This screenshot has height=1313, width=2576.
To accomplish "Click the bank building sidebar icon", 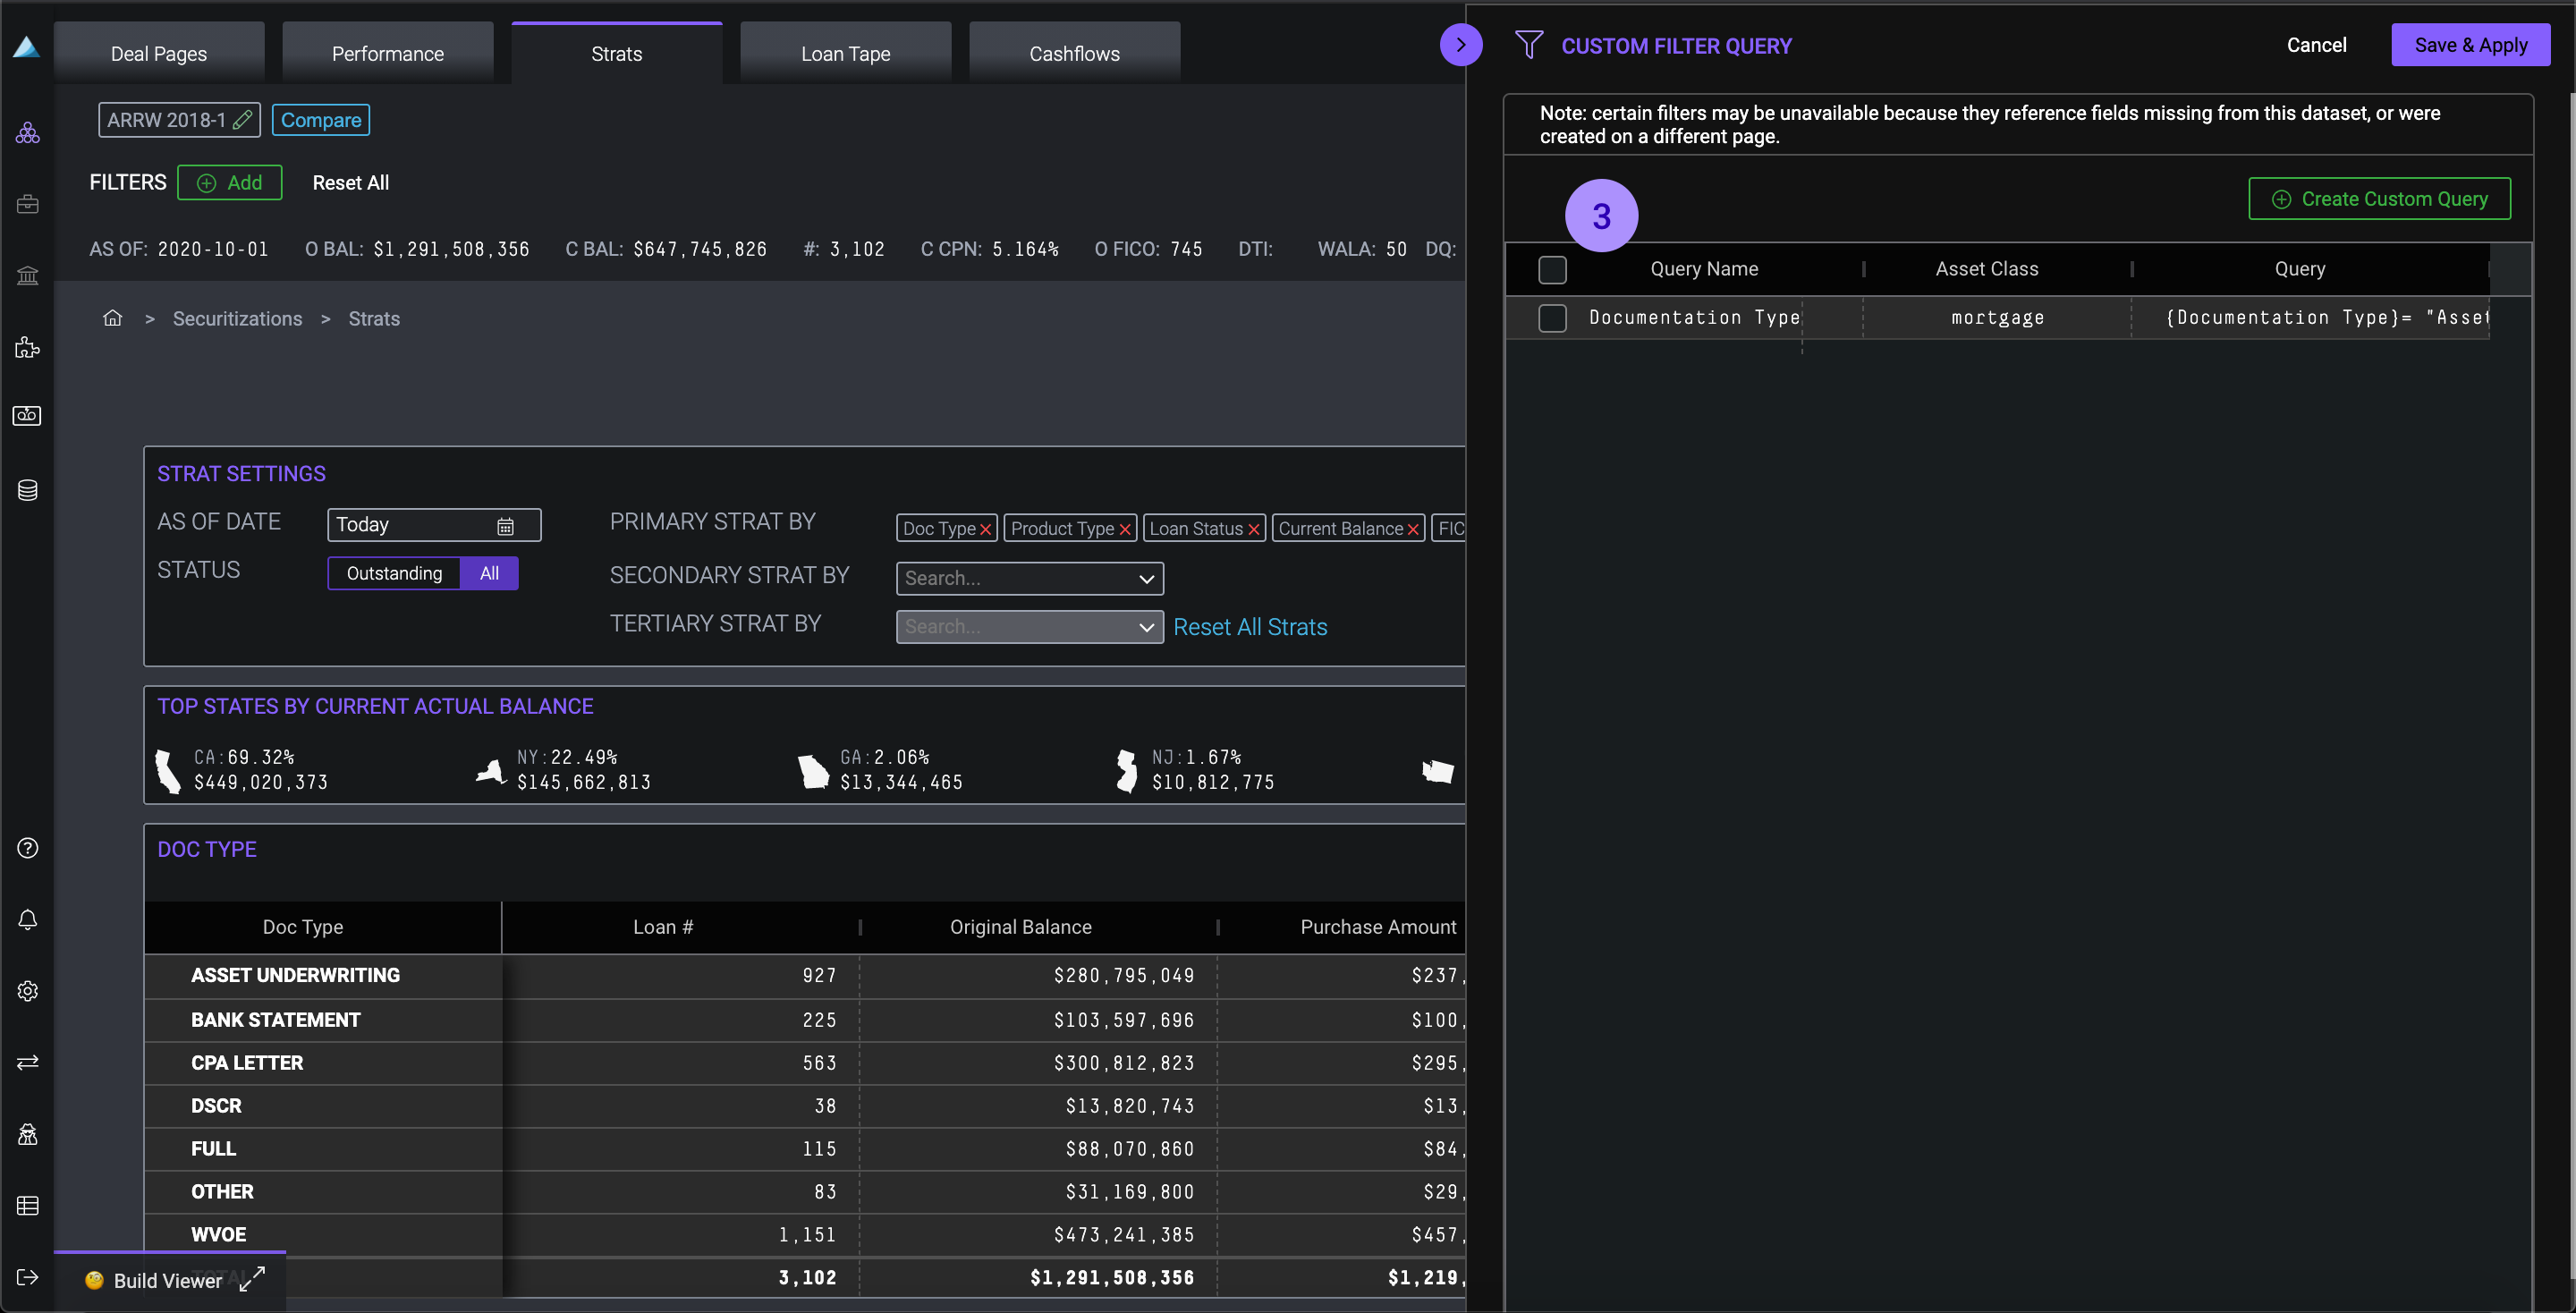I will tap(28, 275).
